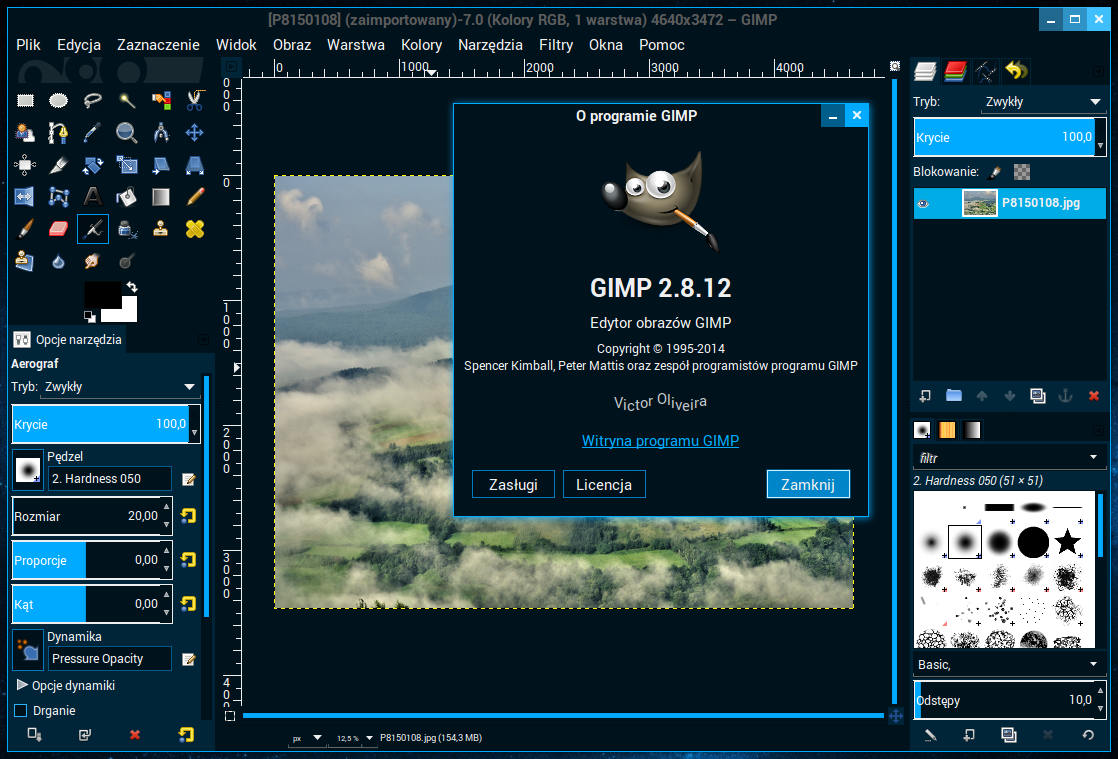The image size is (1118, 759).
Task: Swap foreground and background colors
Action: pyautogui.click(x=132, y=286)
